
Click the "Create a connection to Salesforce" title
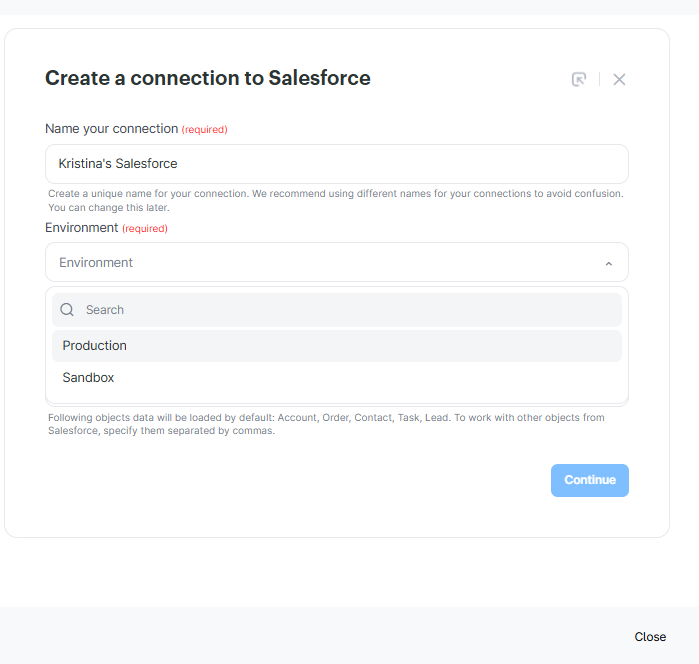pos(208,78)
